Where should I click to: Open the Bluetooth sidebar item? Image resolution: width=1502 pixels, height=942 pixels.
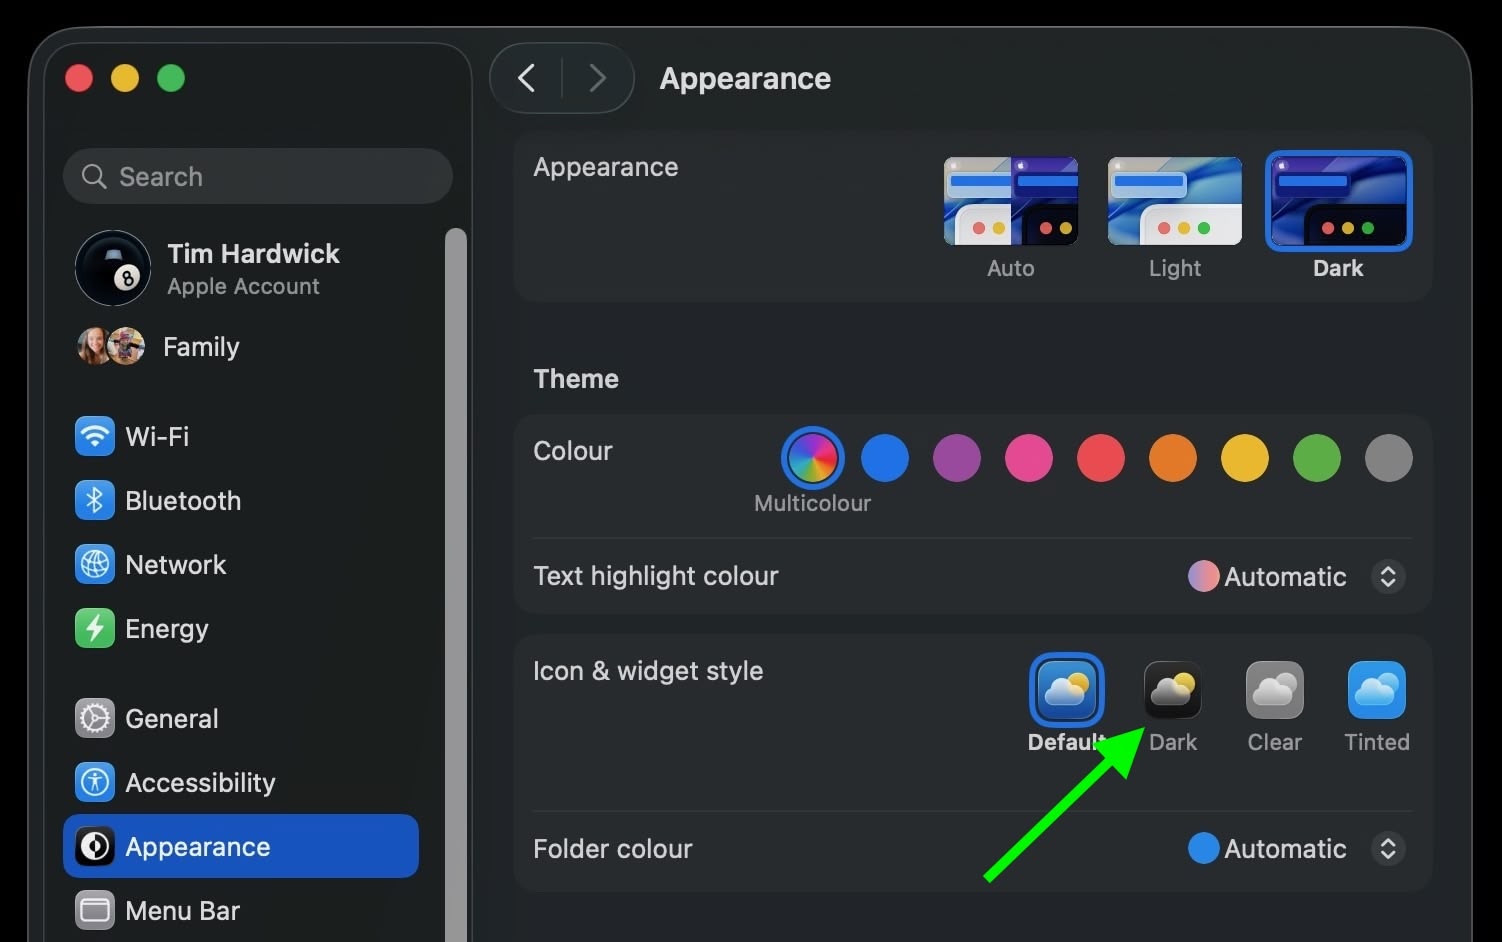click(x=241, y=500)
